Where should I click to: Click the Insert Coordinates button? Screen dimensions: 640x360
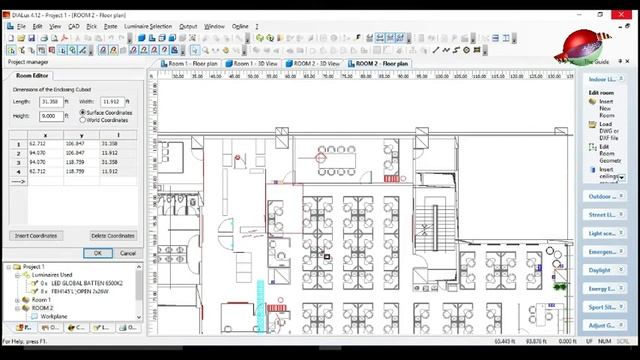coord(36,236)
